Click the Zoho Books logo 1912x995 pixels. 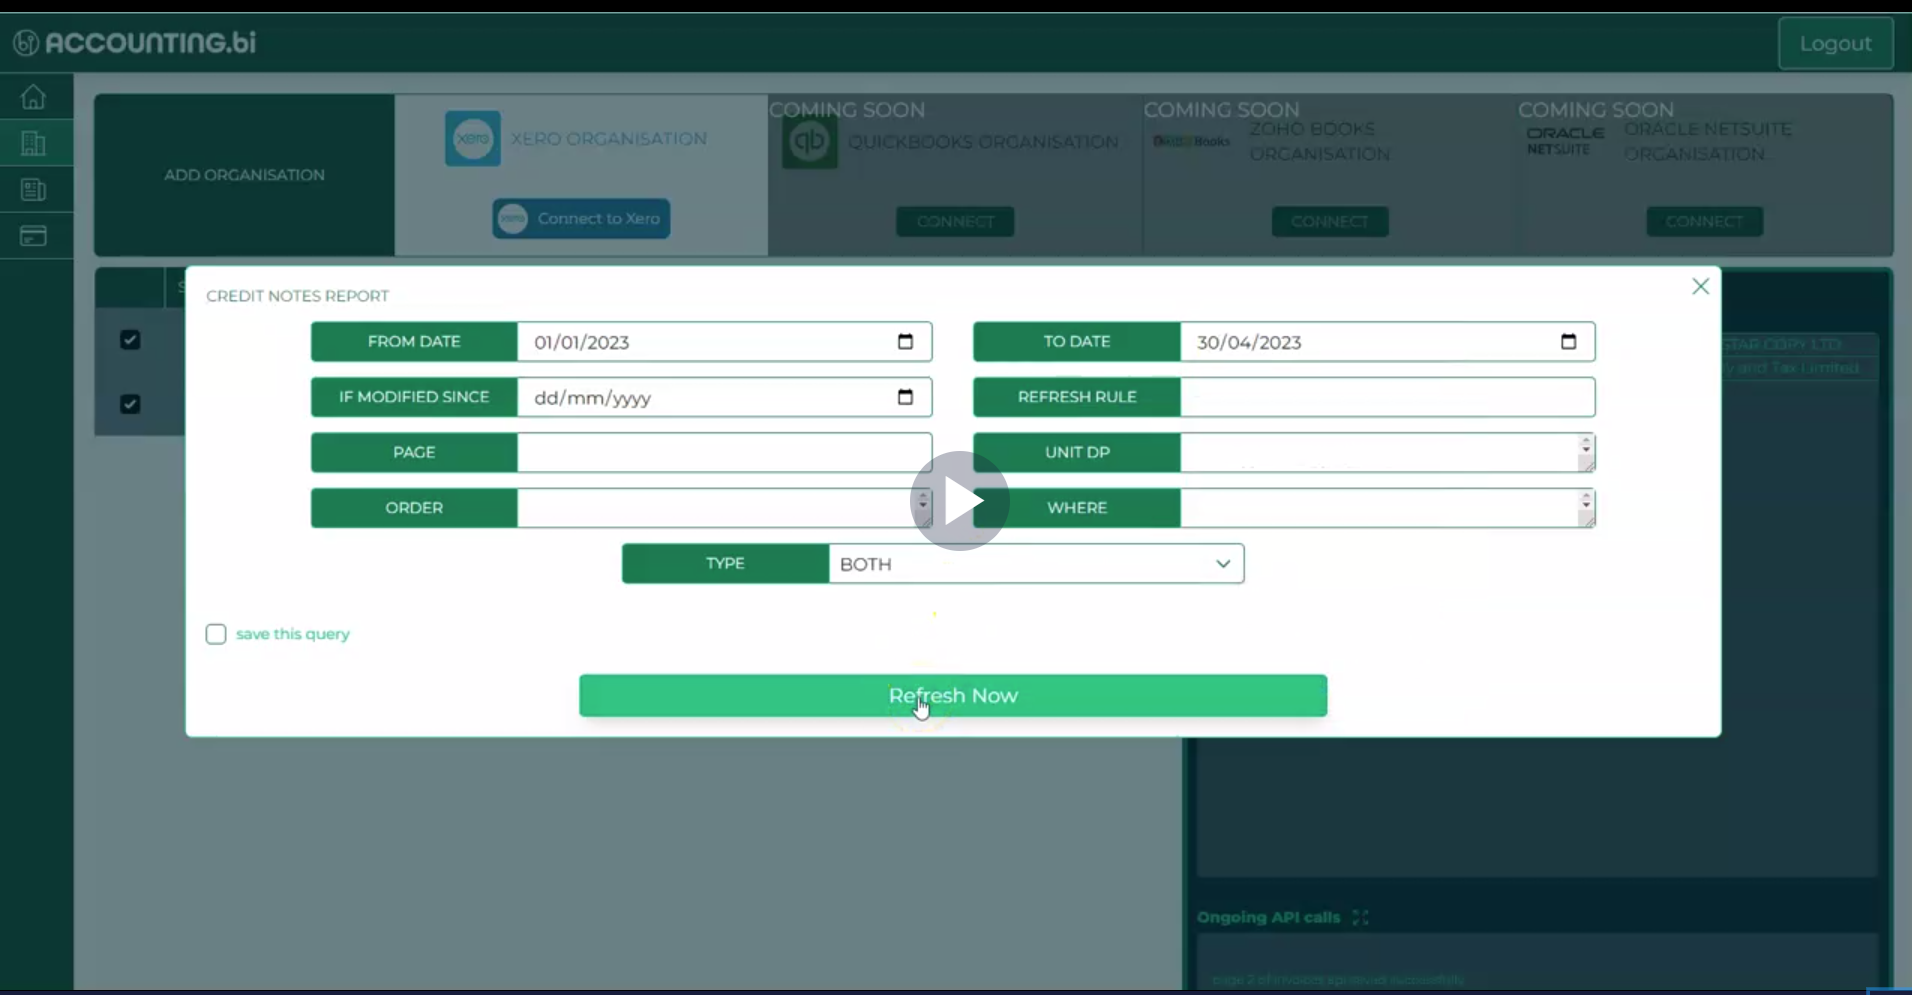pyautogui.click(x=1190, y=141)
